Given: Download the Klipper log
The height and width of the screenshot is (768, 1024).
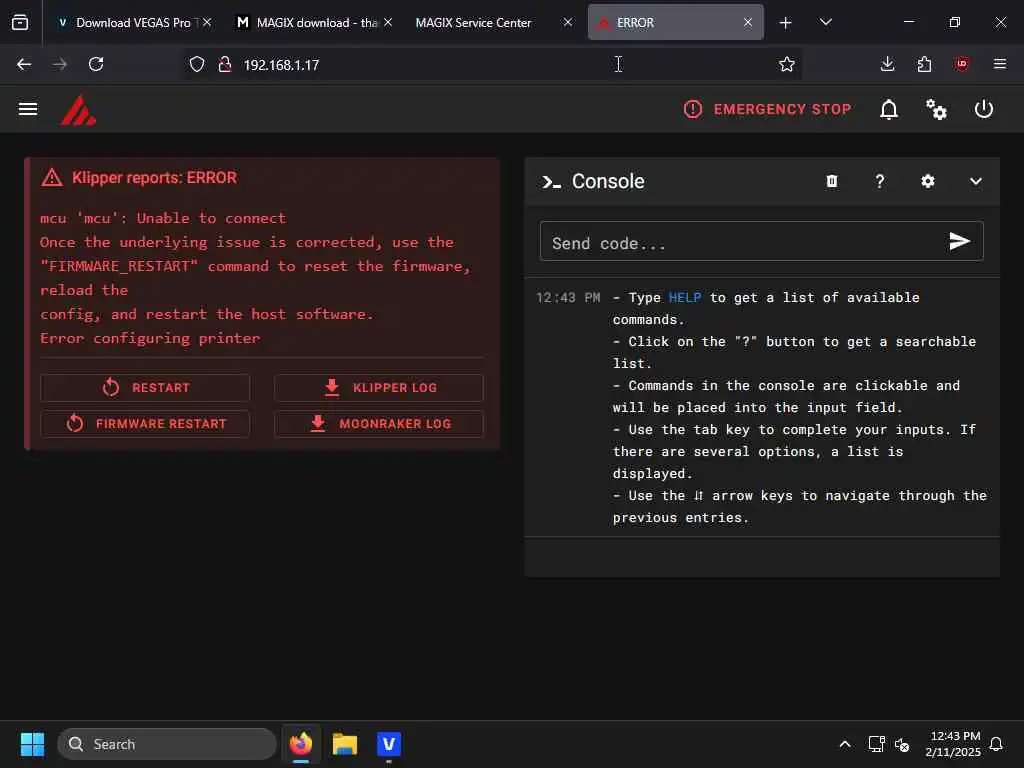Looking at the screenshot, I should pos(379,388).
